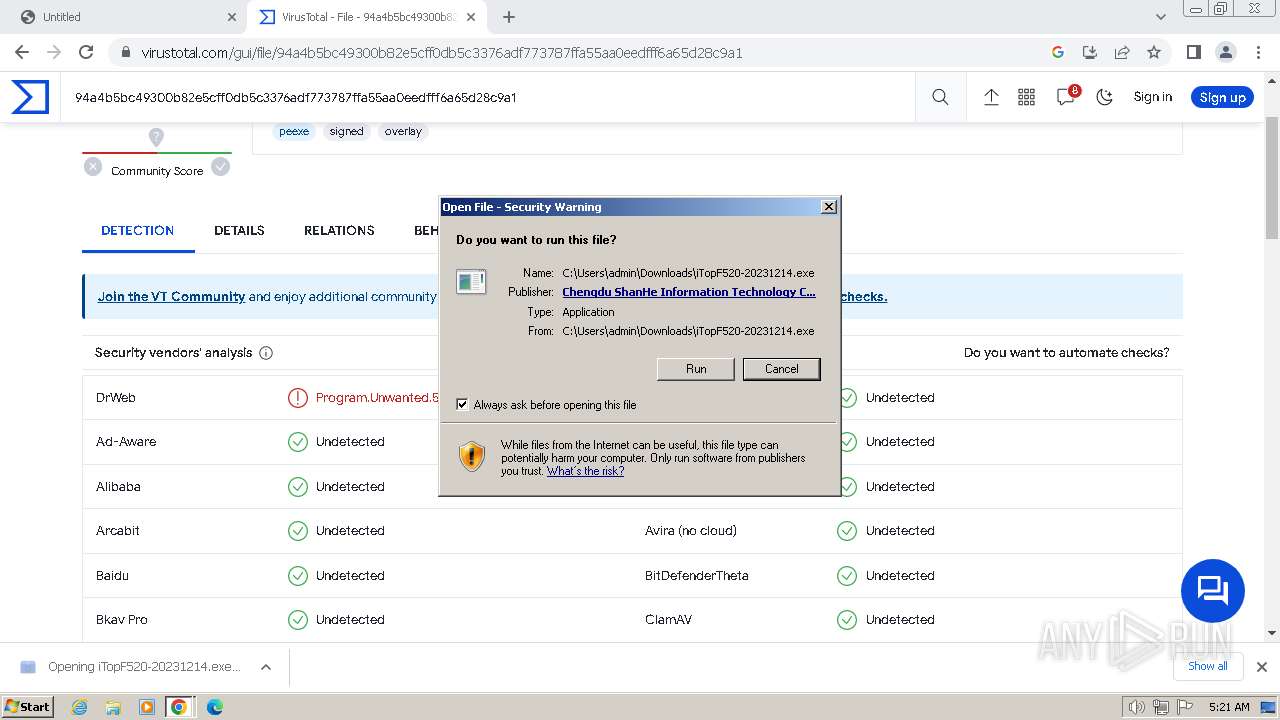Open Internet Explorer from taskbar
The image size is (1280, 720).
click(79, 707)
